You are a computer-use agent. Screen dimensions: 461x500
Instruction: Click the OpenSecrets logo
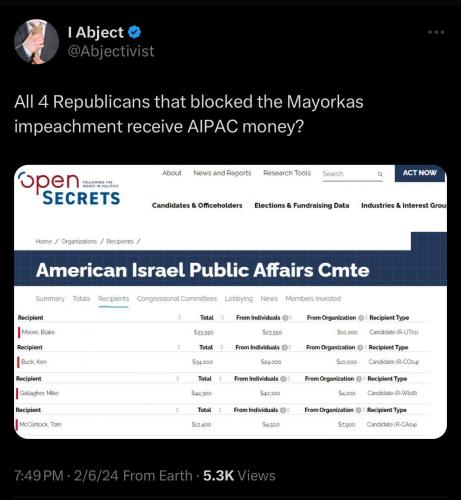(69, 189)
